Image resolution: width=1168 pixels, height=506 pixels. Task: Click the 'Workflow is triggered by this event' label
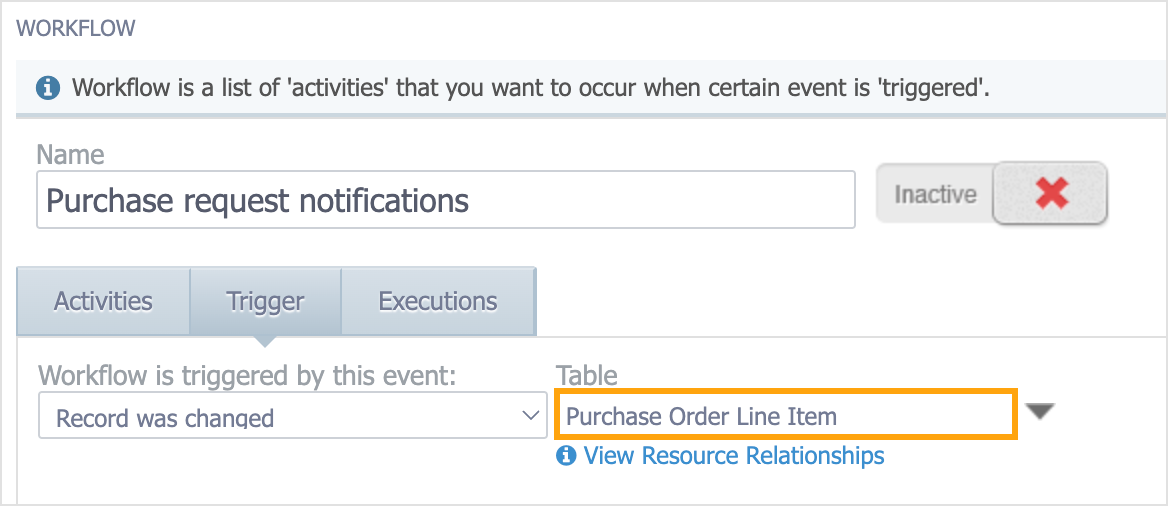247,376
